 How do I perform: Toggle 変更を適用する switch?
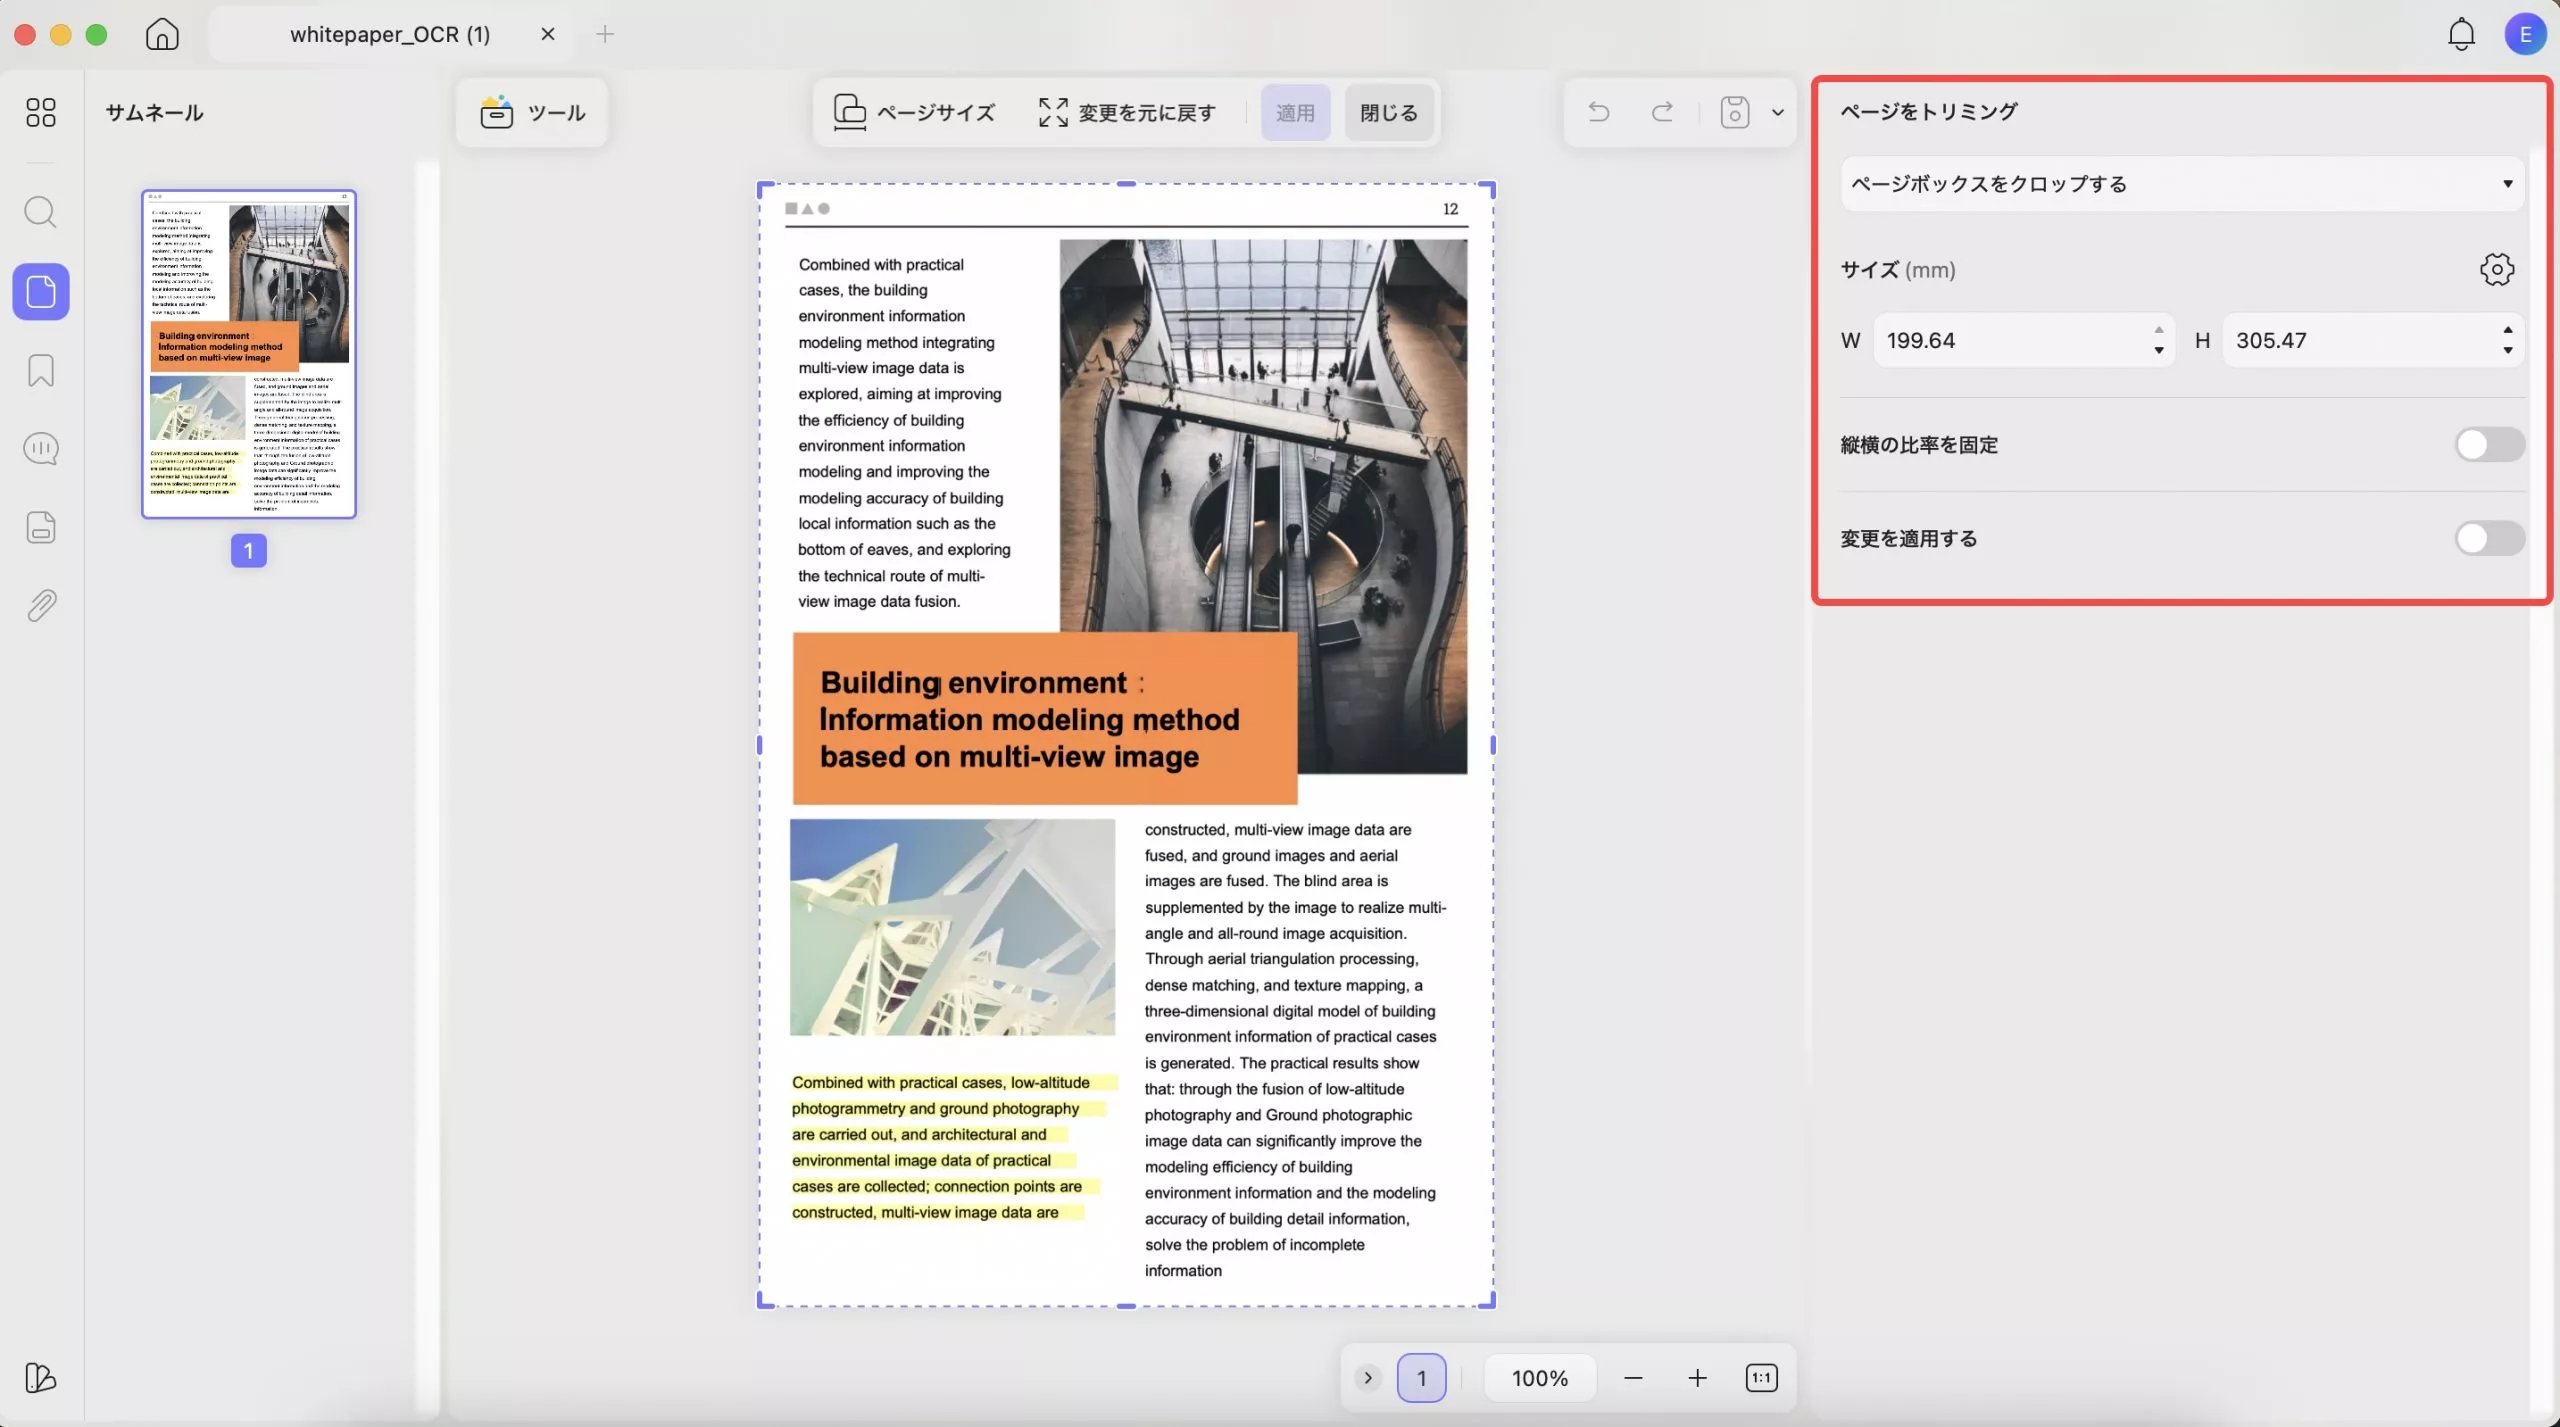point(2488,539)
